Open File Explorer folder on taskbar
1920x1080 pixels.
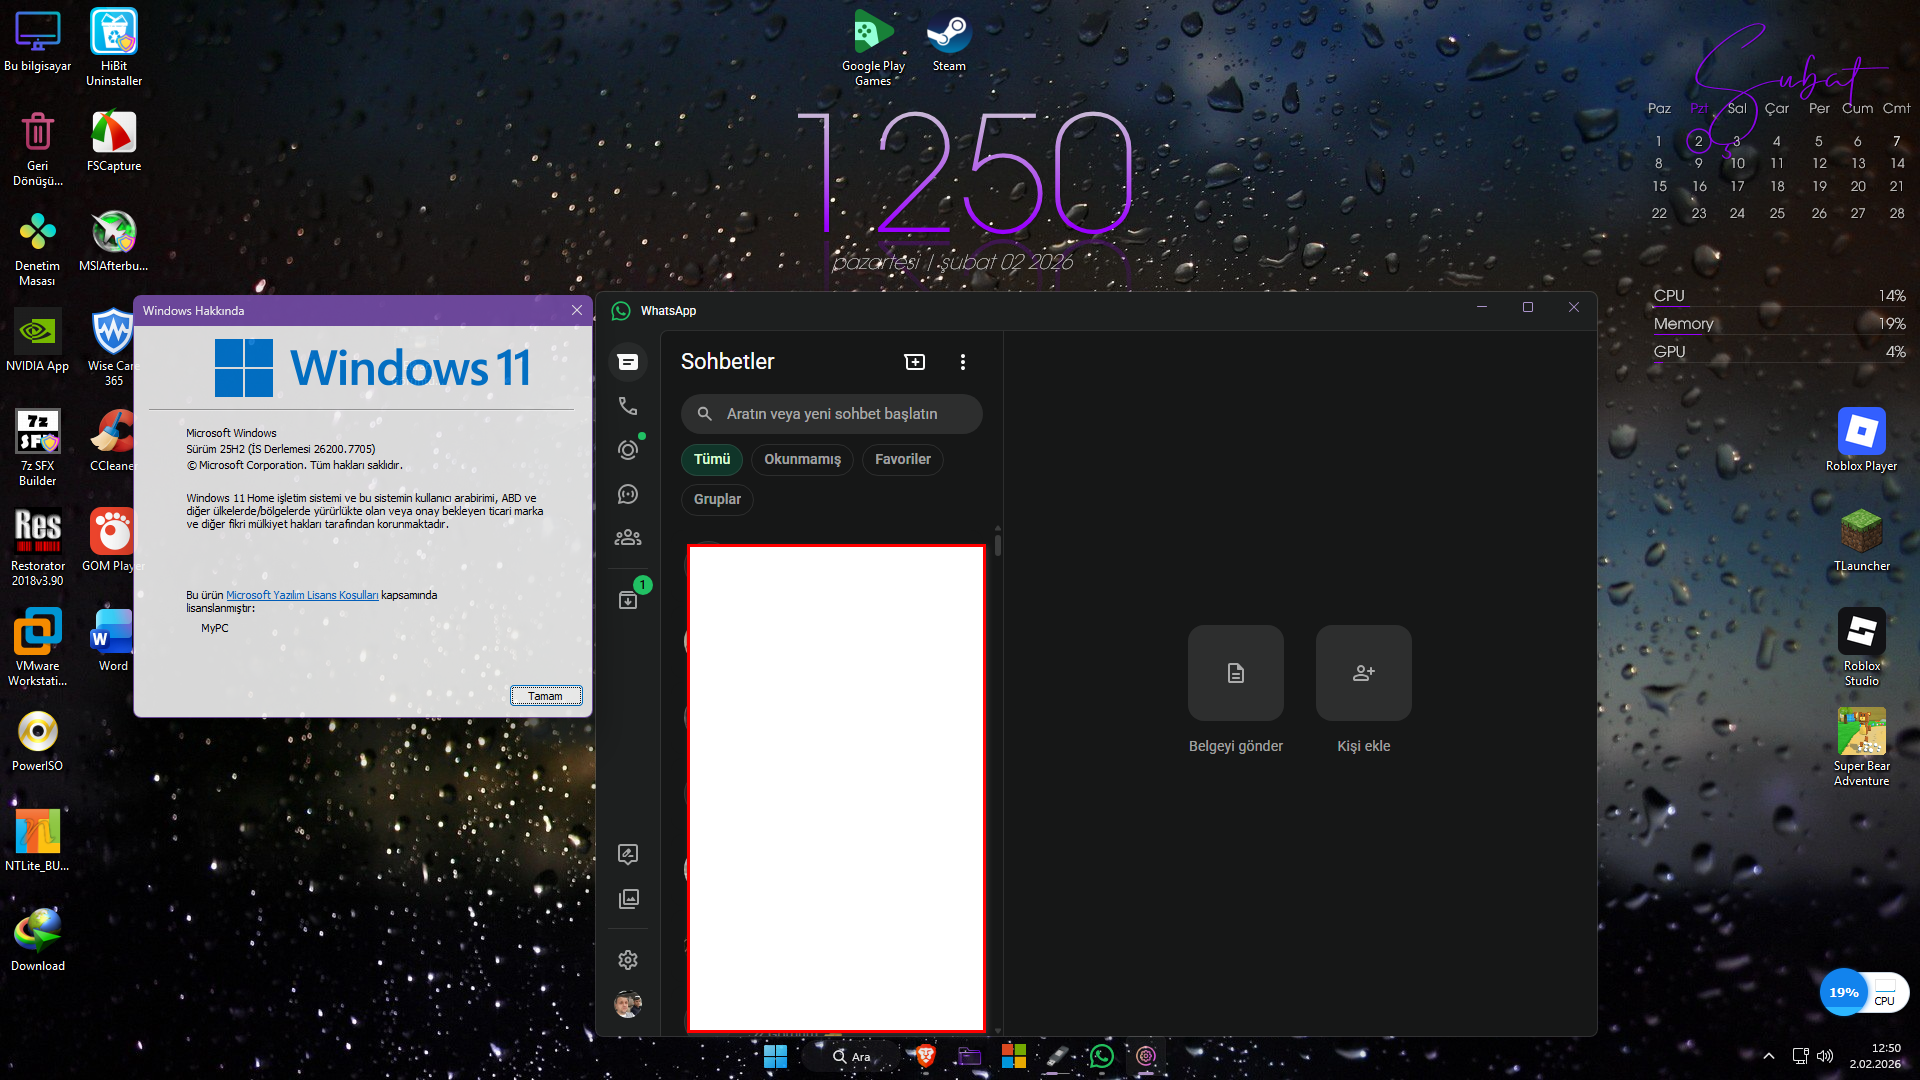point(970,1056)
